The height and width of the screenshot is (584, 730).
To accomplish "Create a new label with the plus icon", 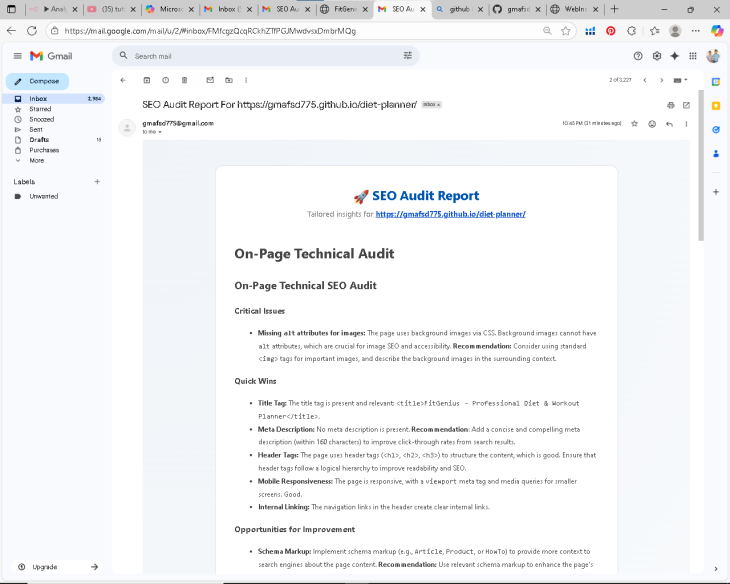I will 97,182.
